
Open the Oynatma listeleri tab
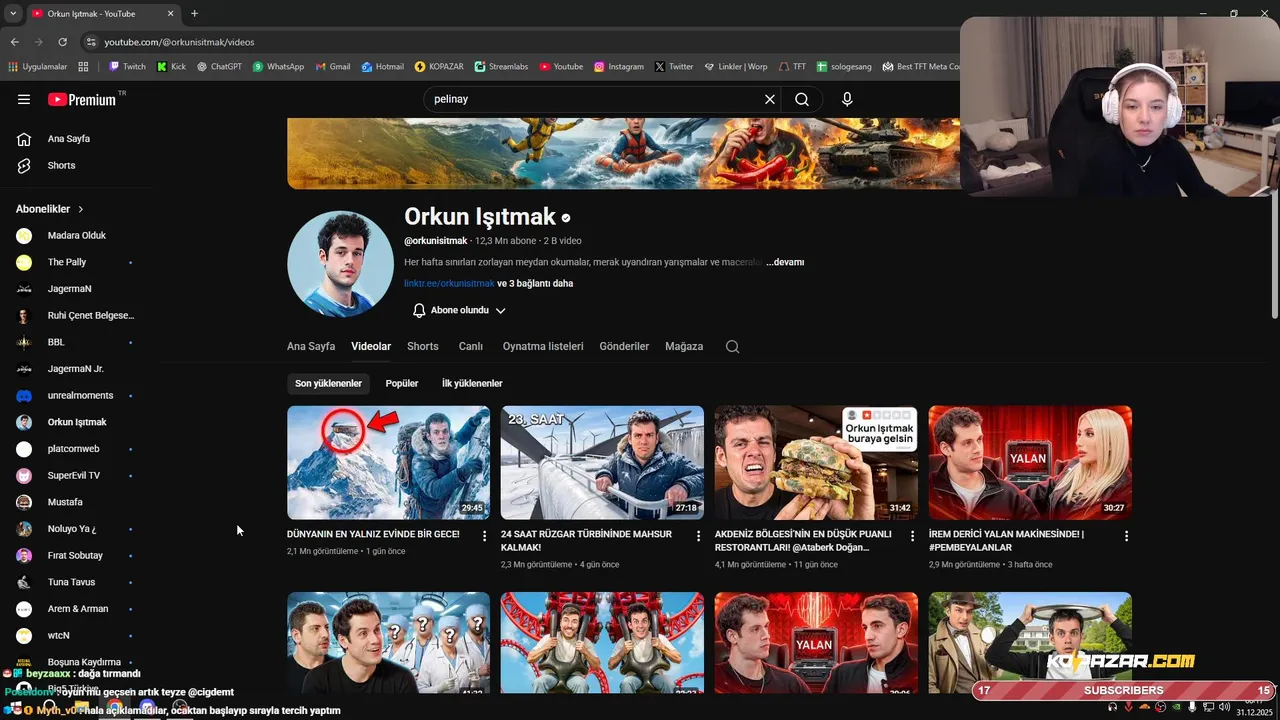543,347
